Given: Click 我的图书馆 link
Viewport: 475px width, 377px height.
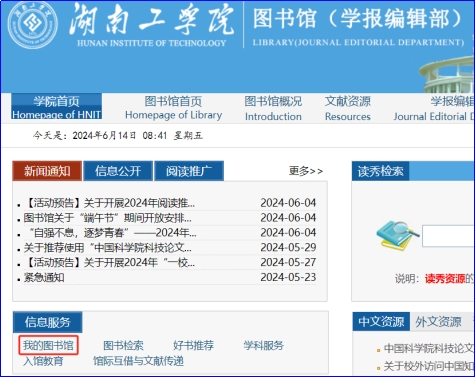Looking at the screenshot, I should (x=48, y=345).
